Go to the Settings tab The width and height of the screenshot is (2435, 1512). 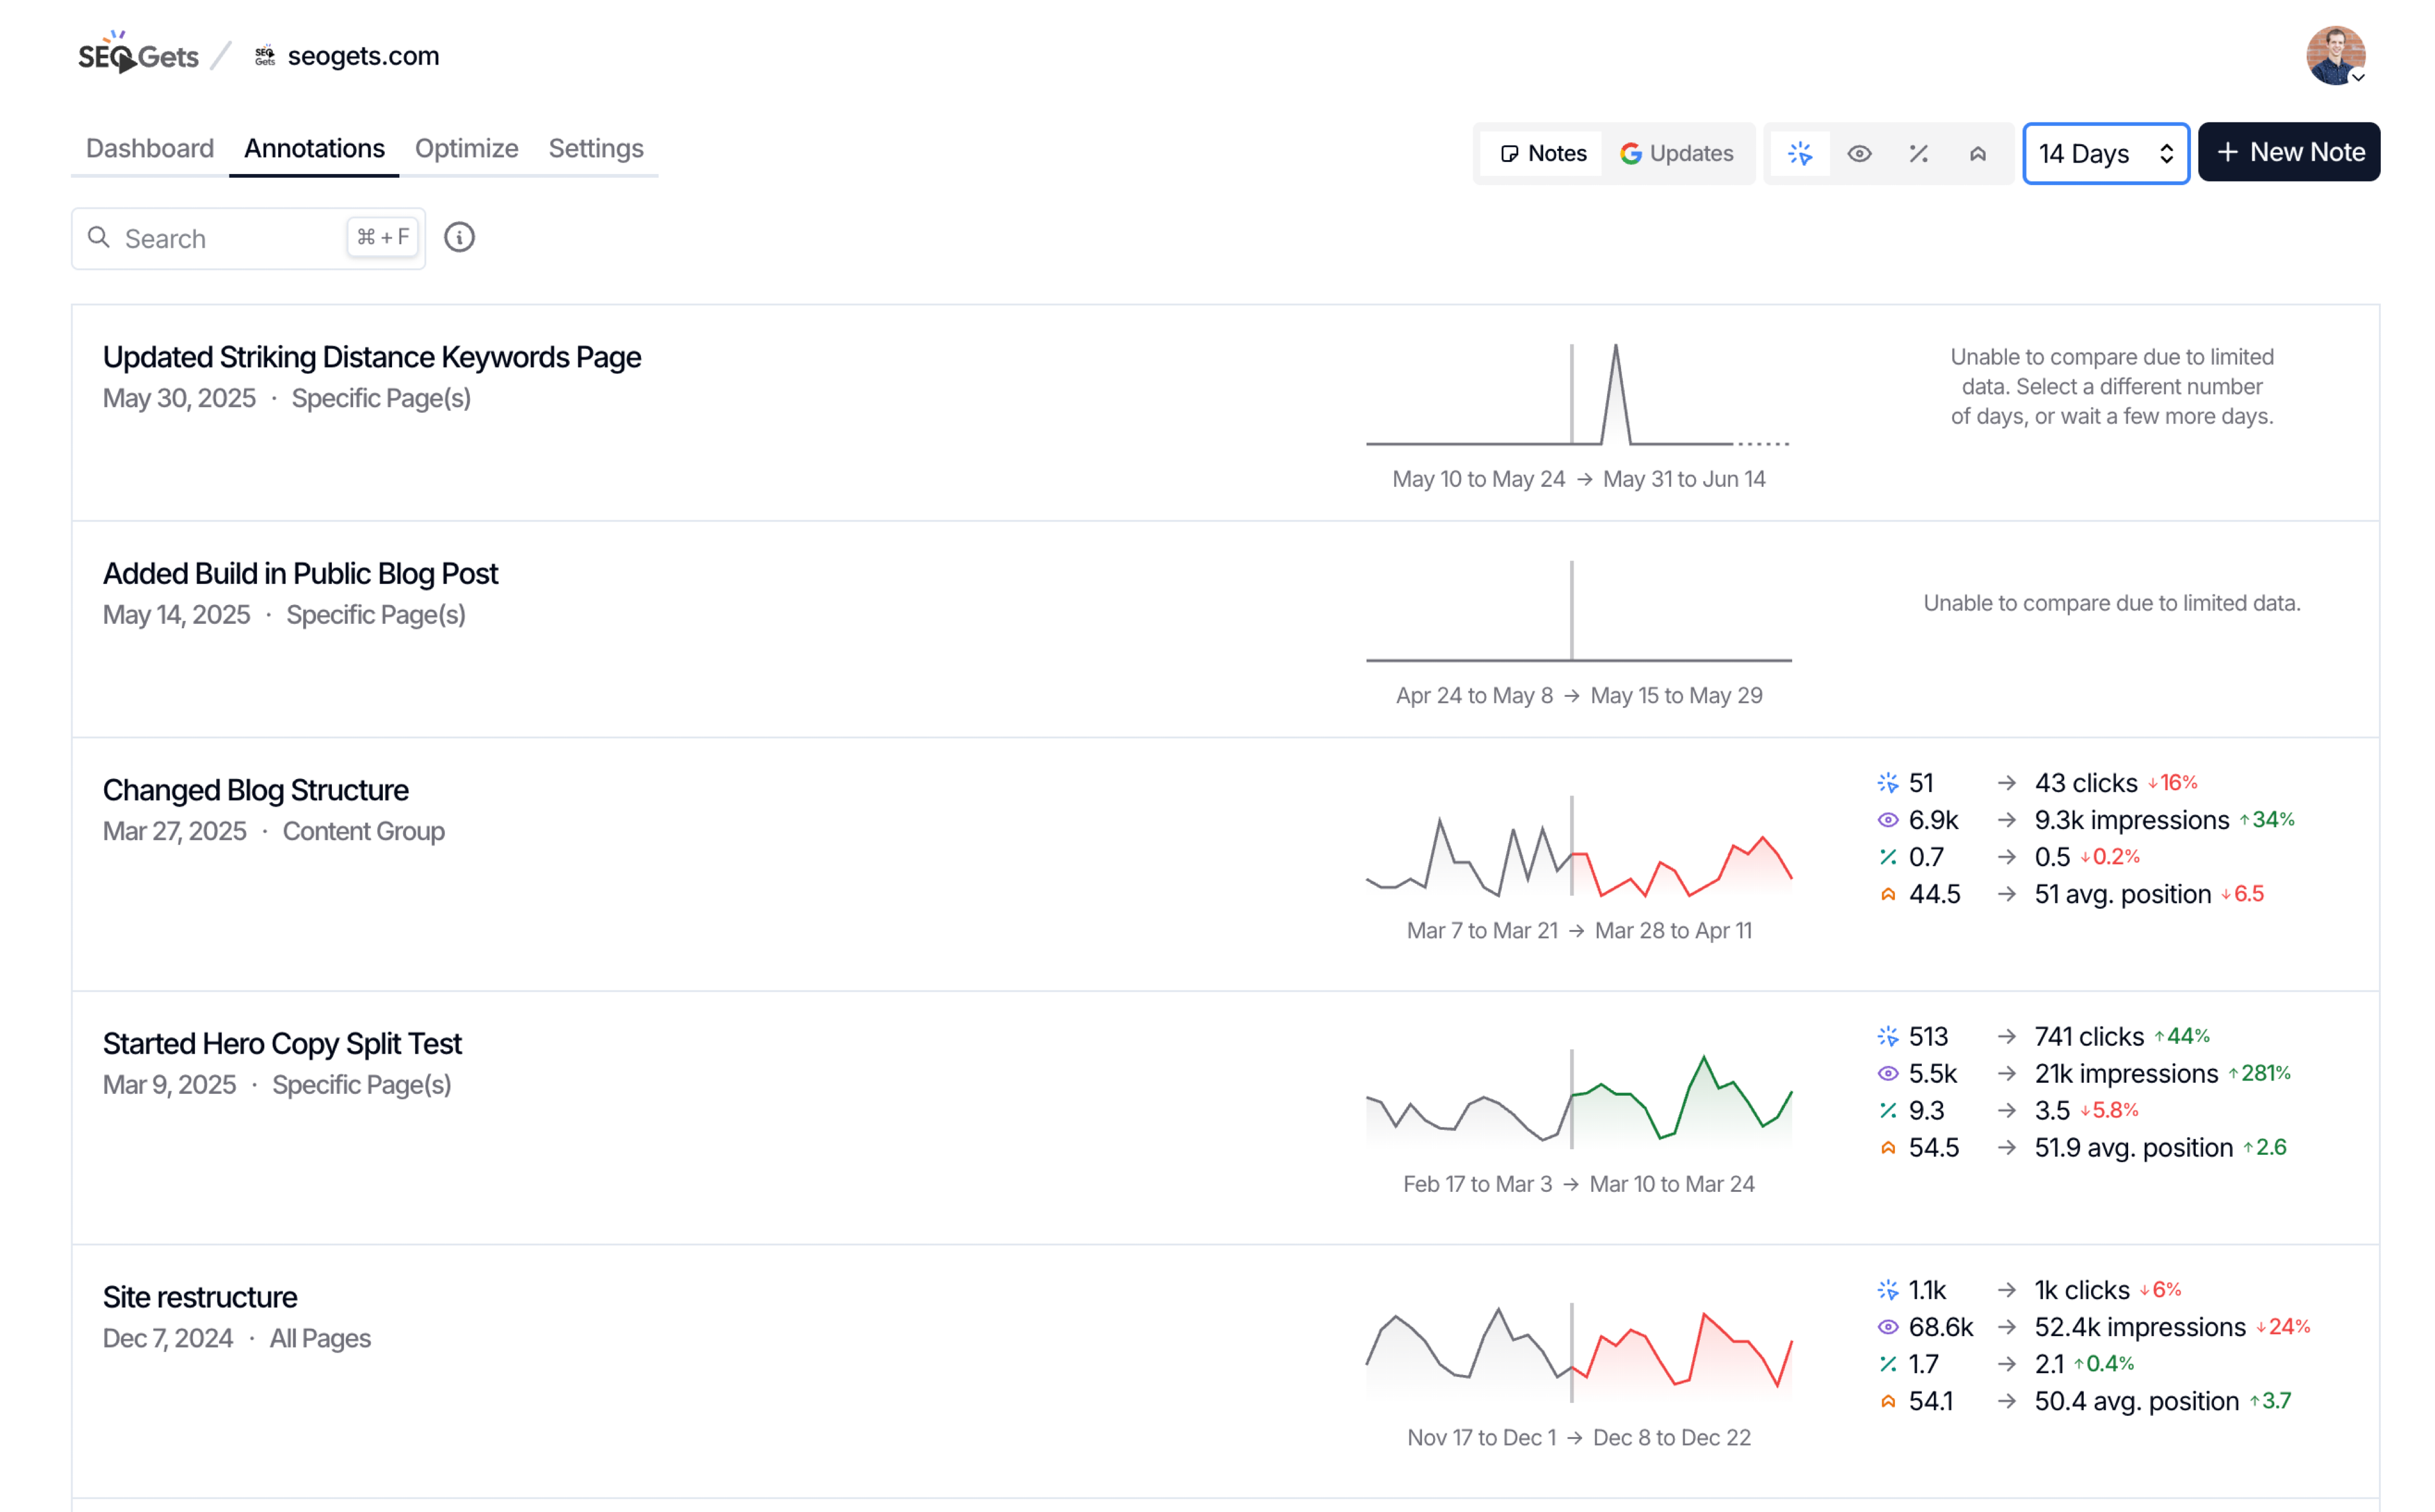pos(595,148)
